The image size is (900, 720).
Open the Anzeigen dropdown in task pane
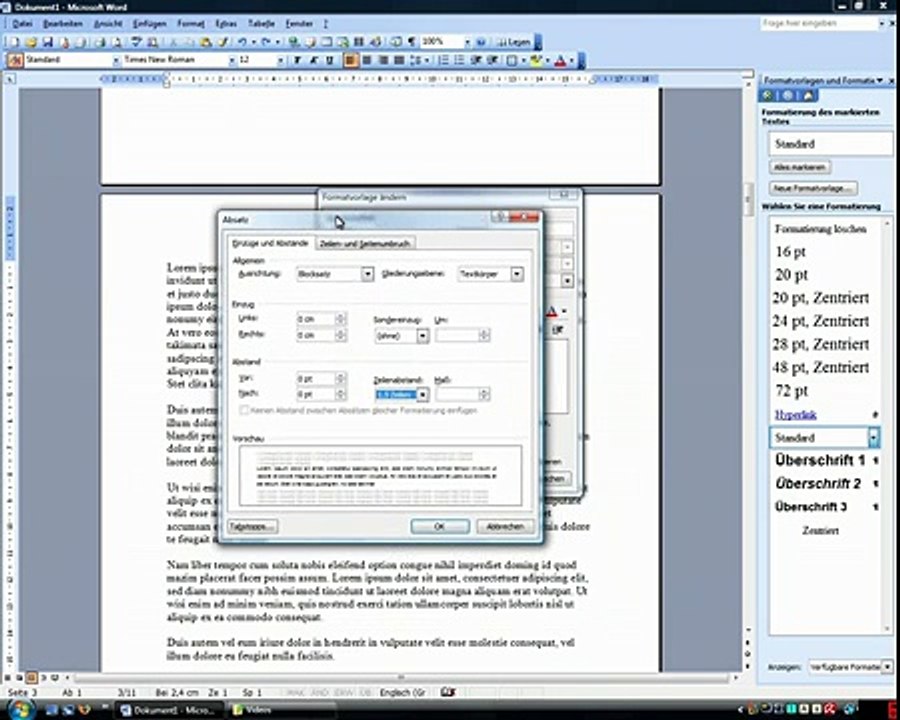[x=887, y=667]
